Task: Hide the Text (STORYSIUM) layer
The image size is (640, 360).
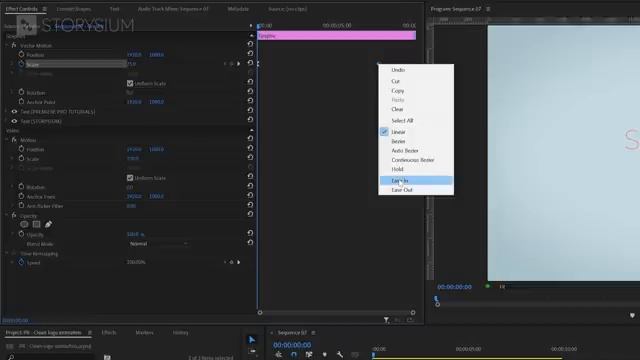Action: pos(14,121)
